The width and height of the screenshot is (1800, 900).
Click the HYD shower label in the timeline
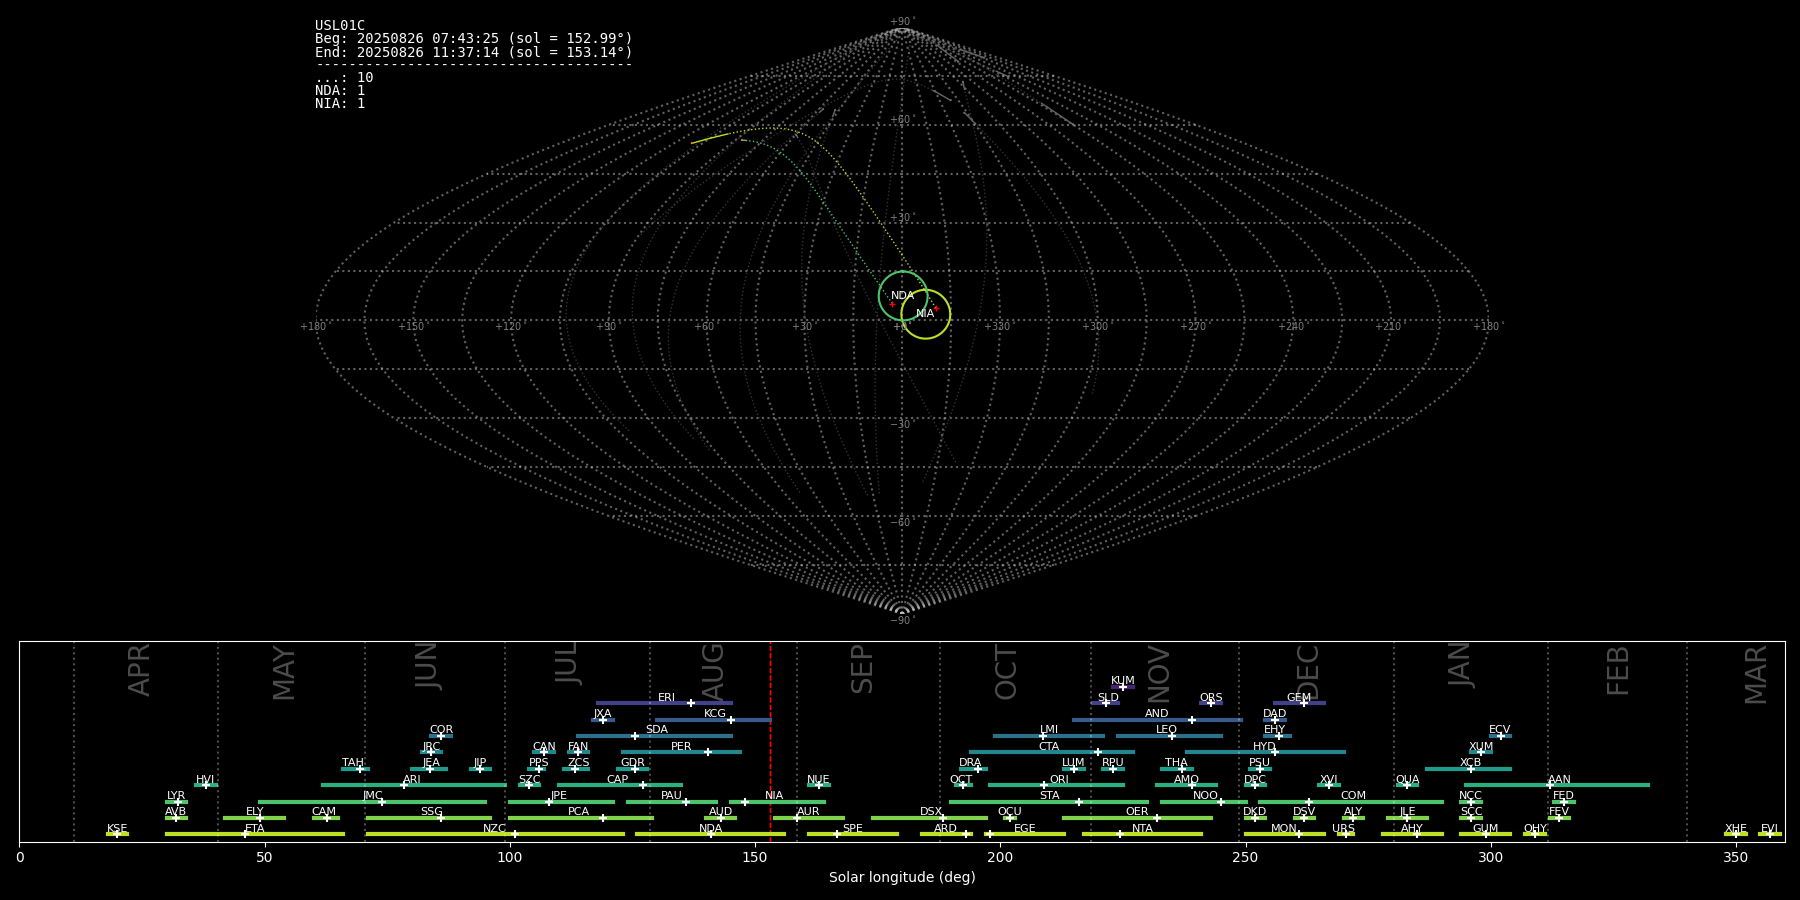(x=1264, y=747)
